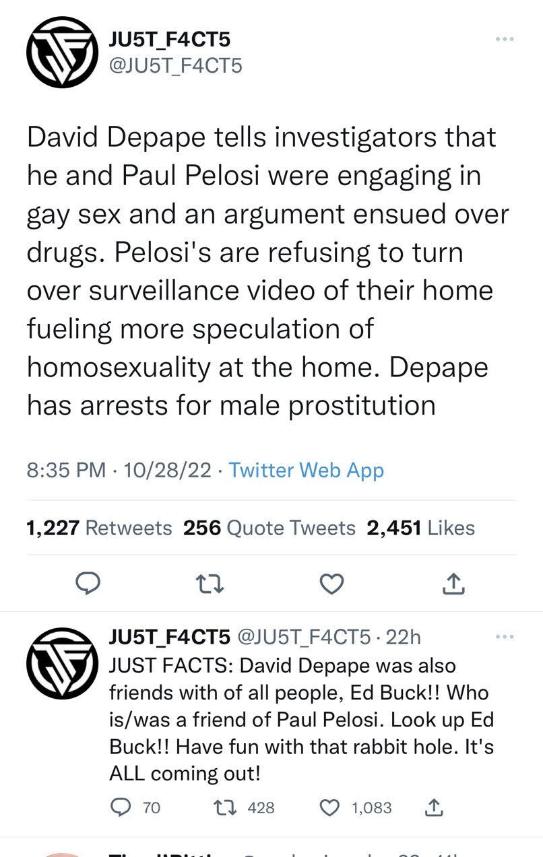View the 1,227 Retweets list

click(x=99, y=528)
